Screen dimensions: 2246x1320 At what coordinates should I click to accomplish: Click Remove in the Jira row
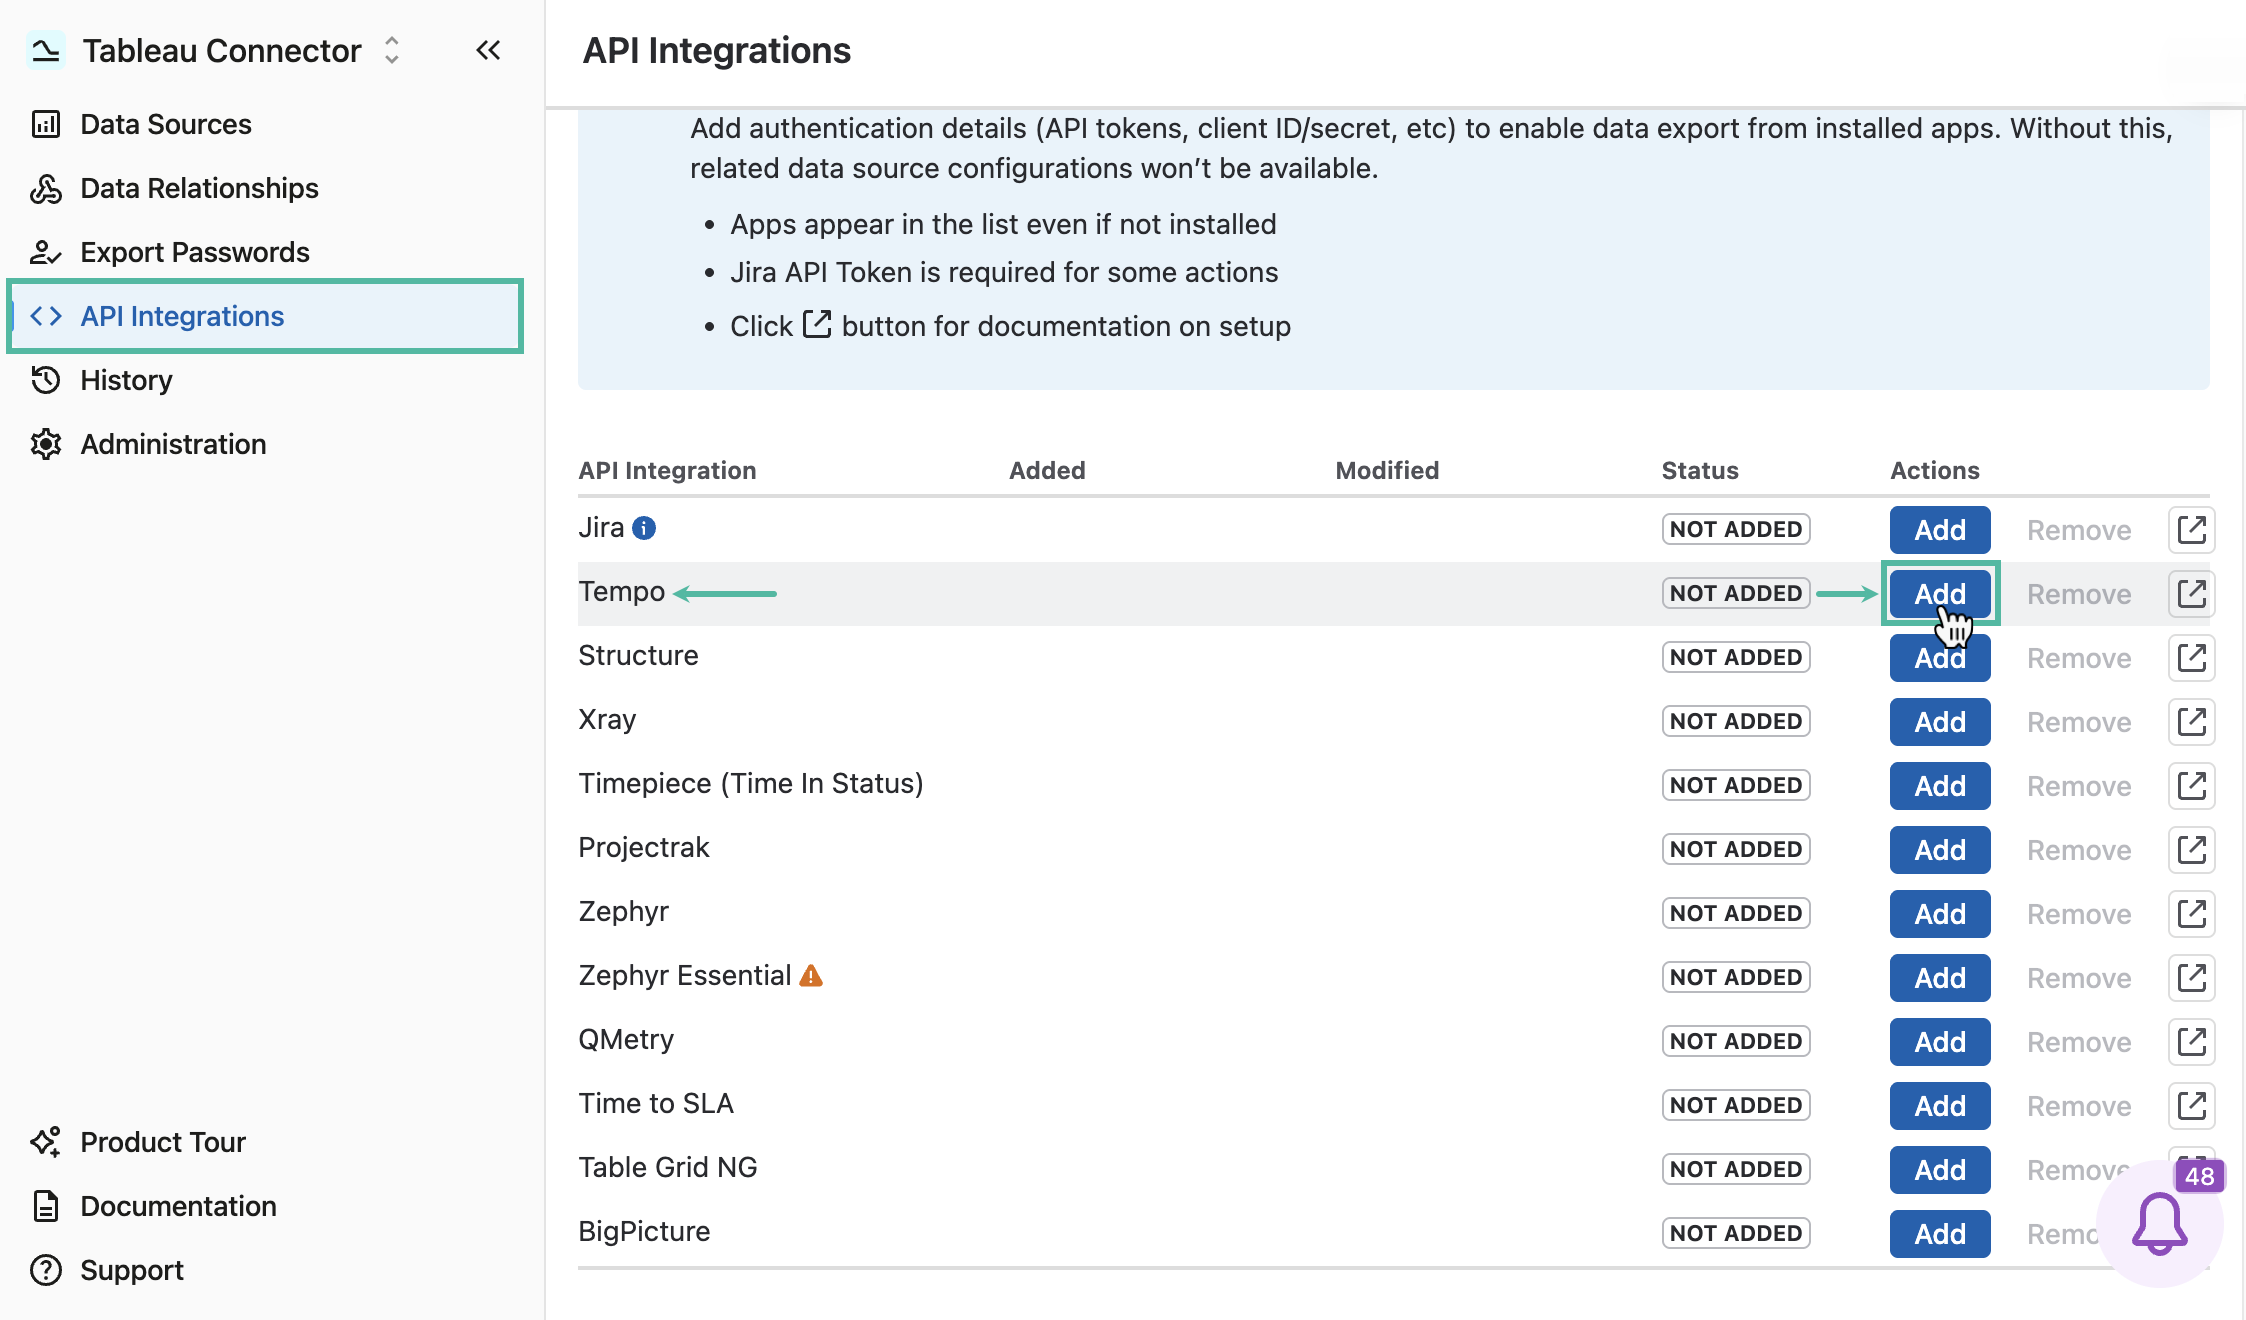click(2079, 530)
